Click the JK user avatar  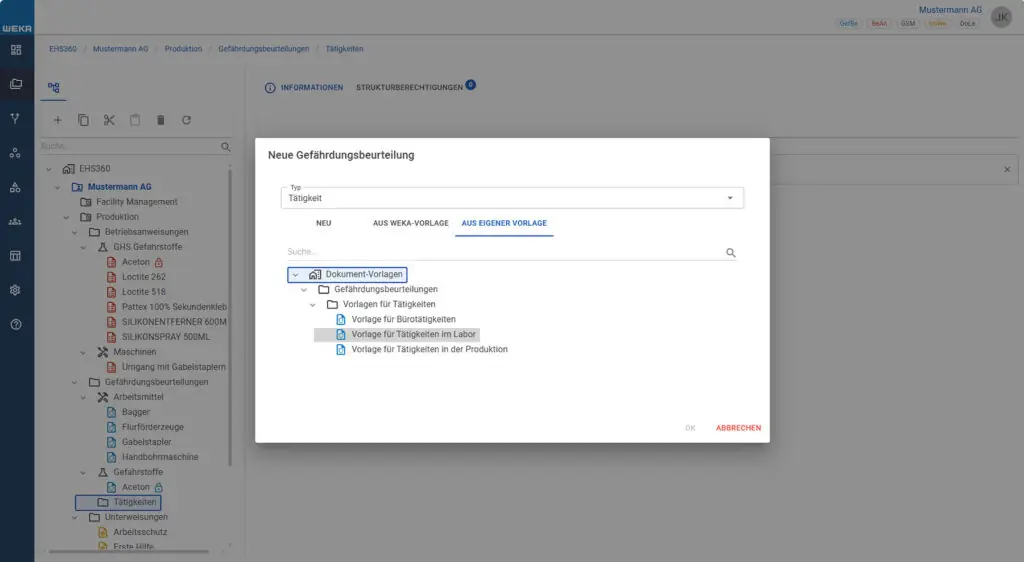point(1001,17)
